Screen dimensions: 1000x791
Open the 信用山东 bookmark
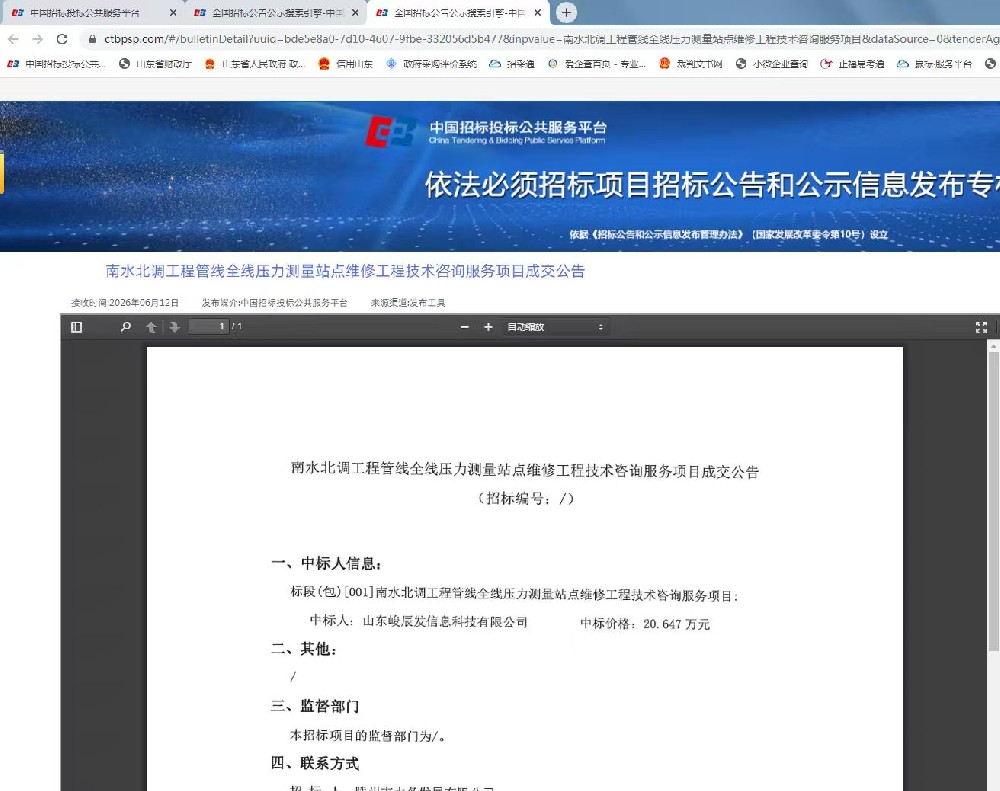coord(346,64)
